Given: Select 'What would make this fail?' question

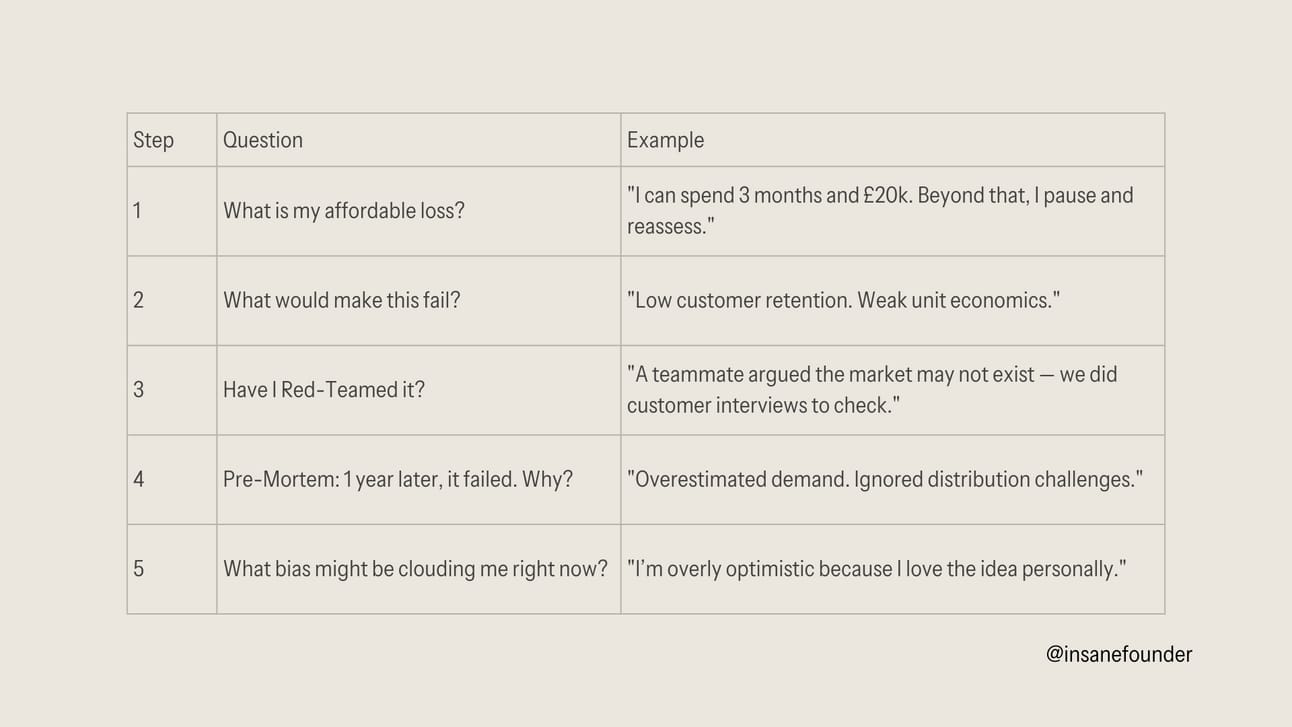Looking at the screenshot, I should pyautogui.click(x=342, y=300).
